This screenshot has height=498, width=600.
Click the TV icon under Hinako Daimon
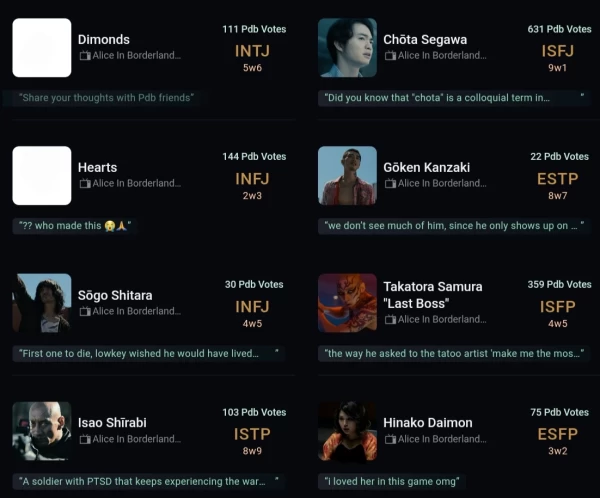click(390, 439)
